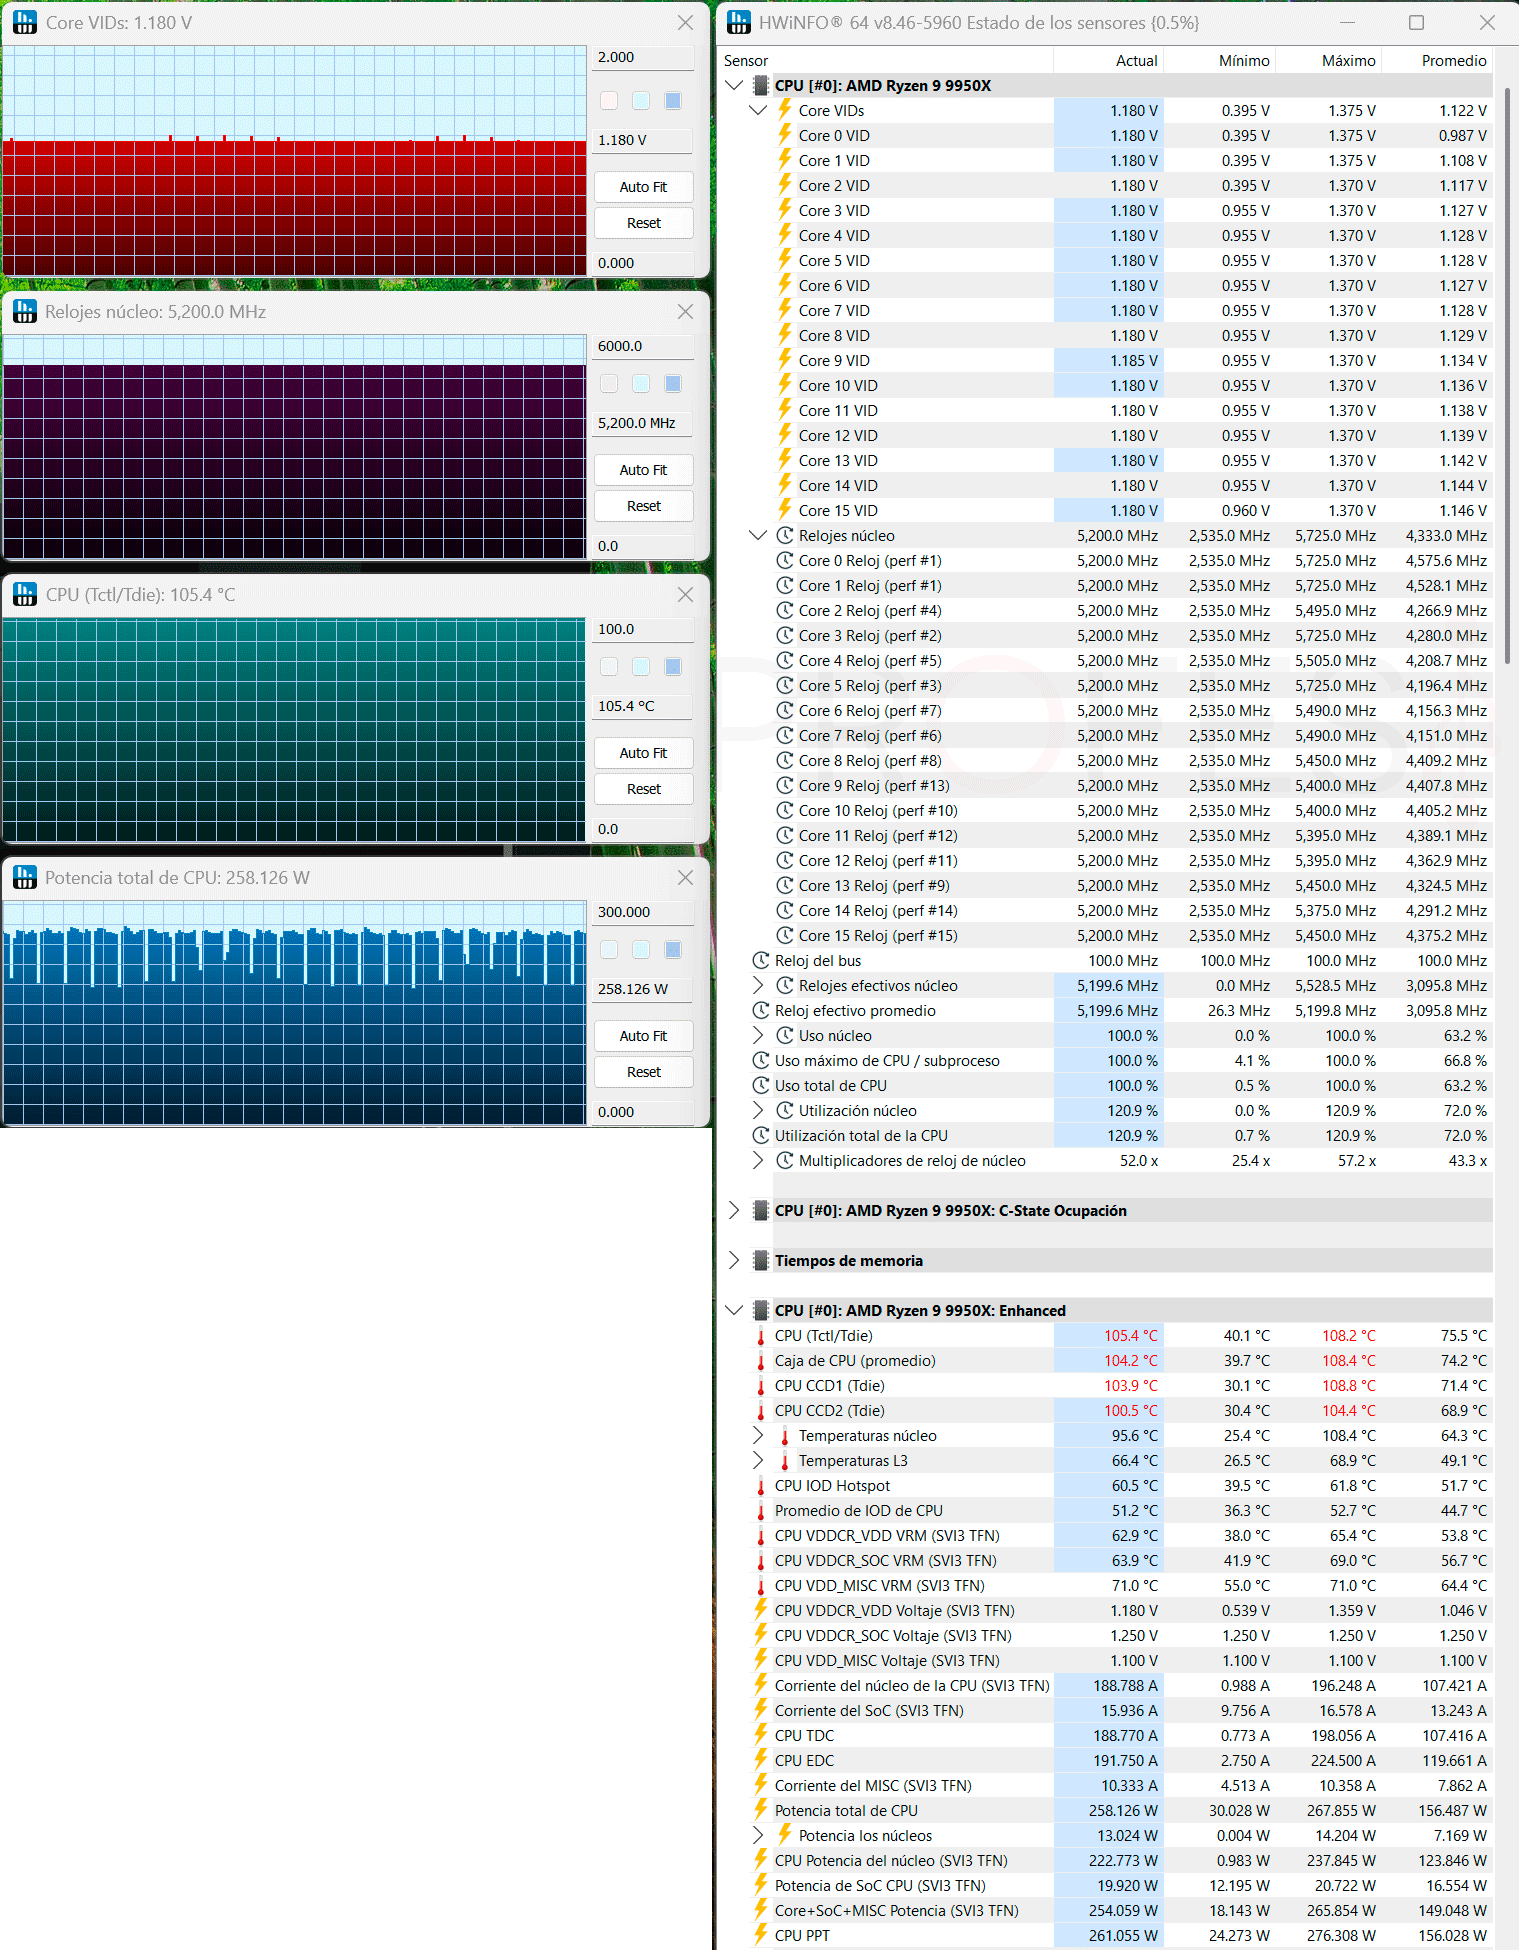Screen dimensions: 1519x1950
Task: Click clock icon beside Core 0 Reloj (perf #1)
Action: (x=785, y=560)
